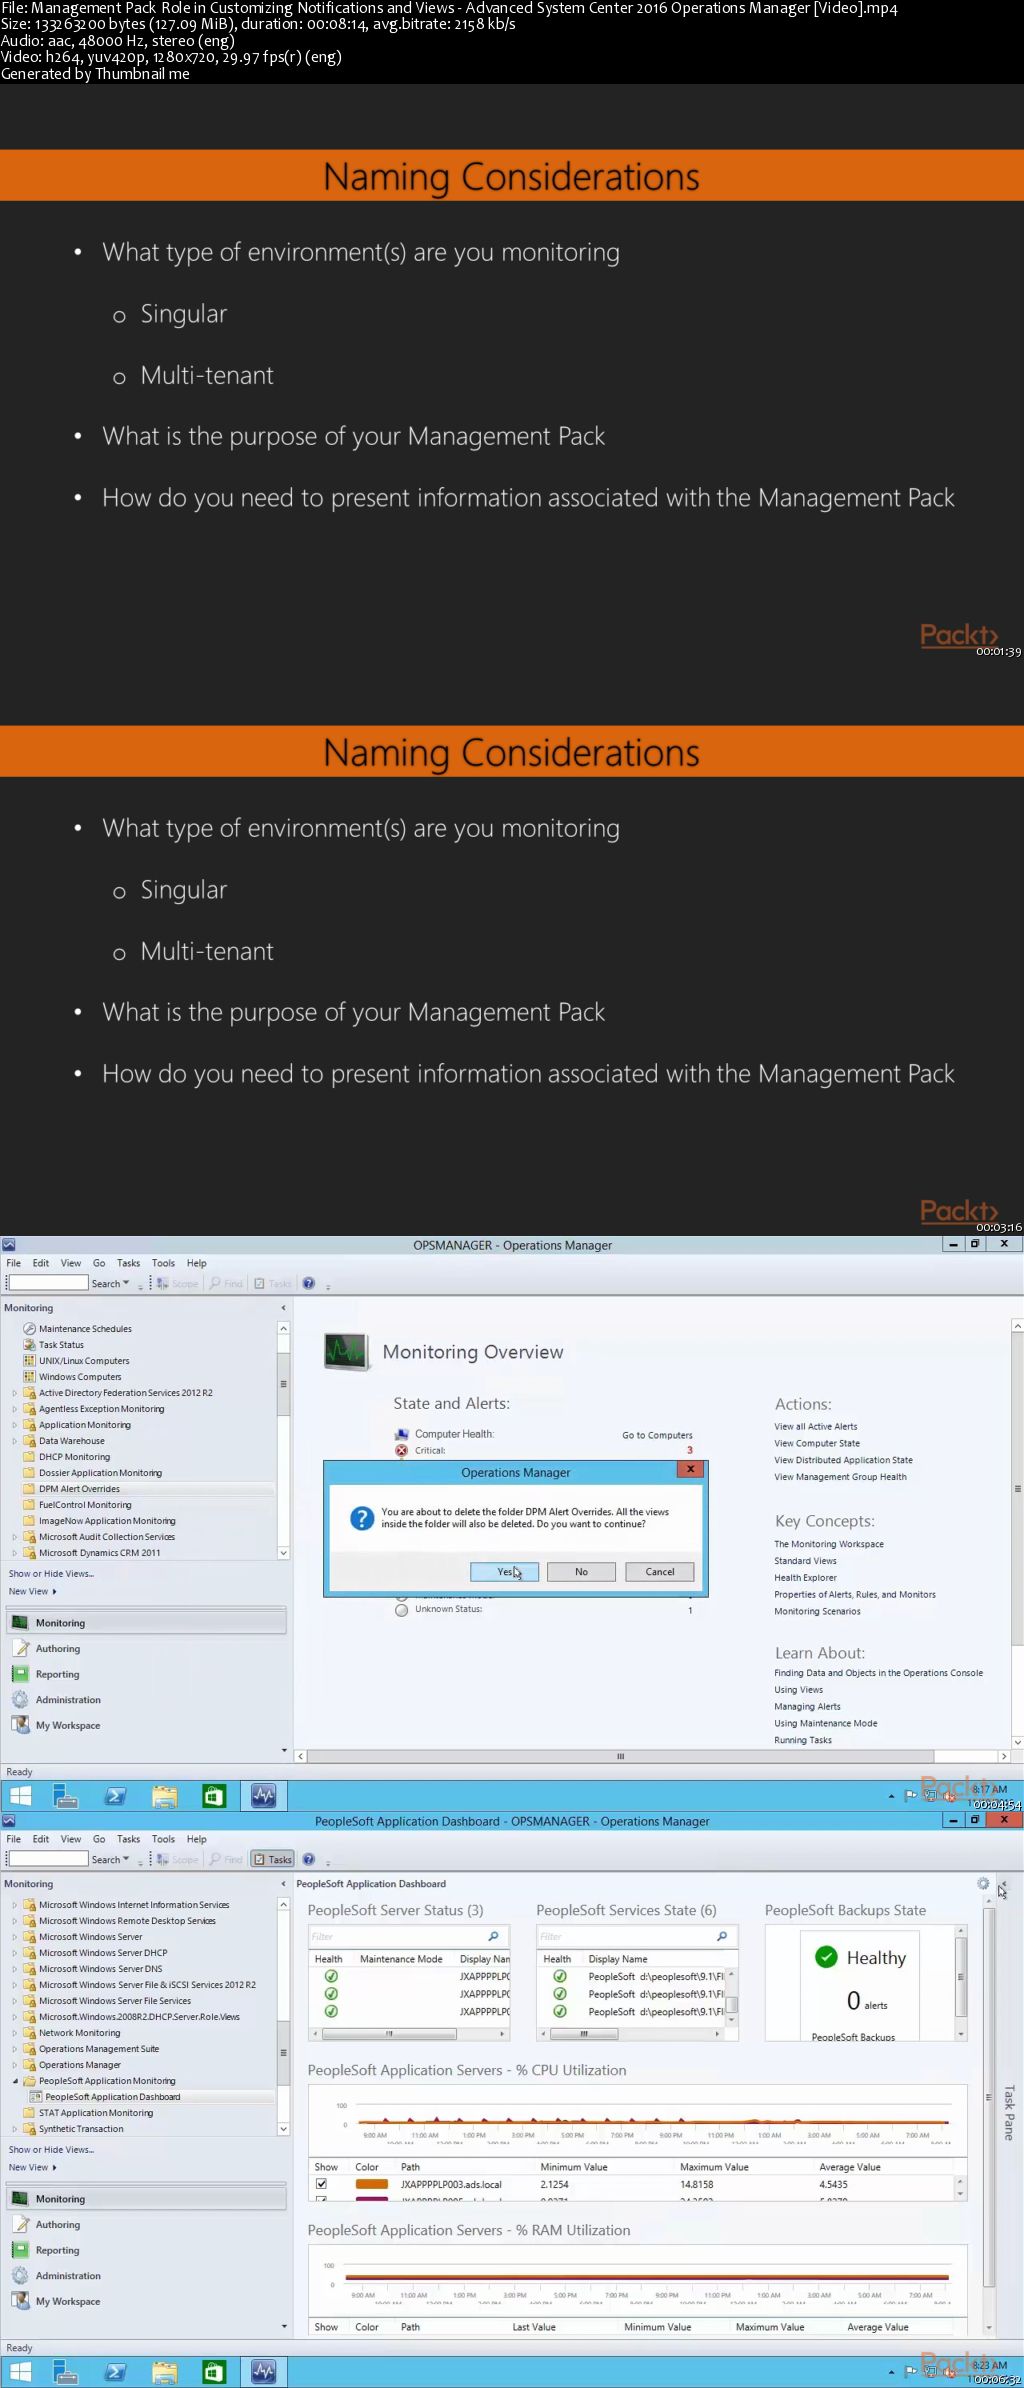Expand Active Directory Federation Services 2012 R2 node
This screenshot has width=1024, height=2388.
(x=14, y=1393)
